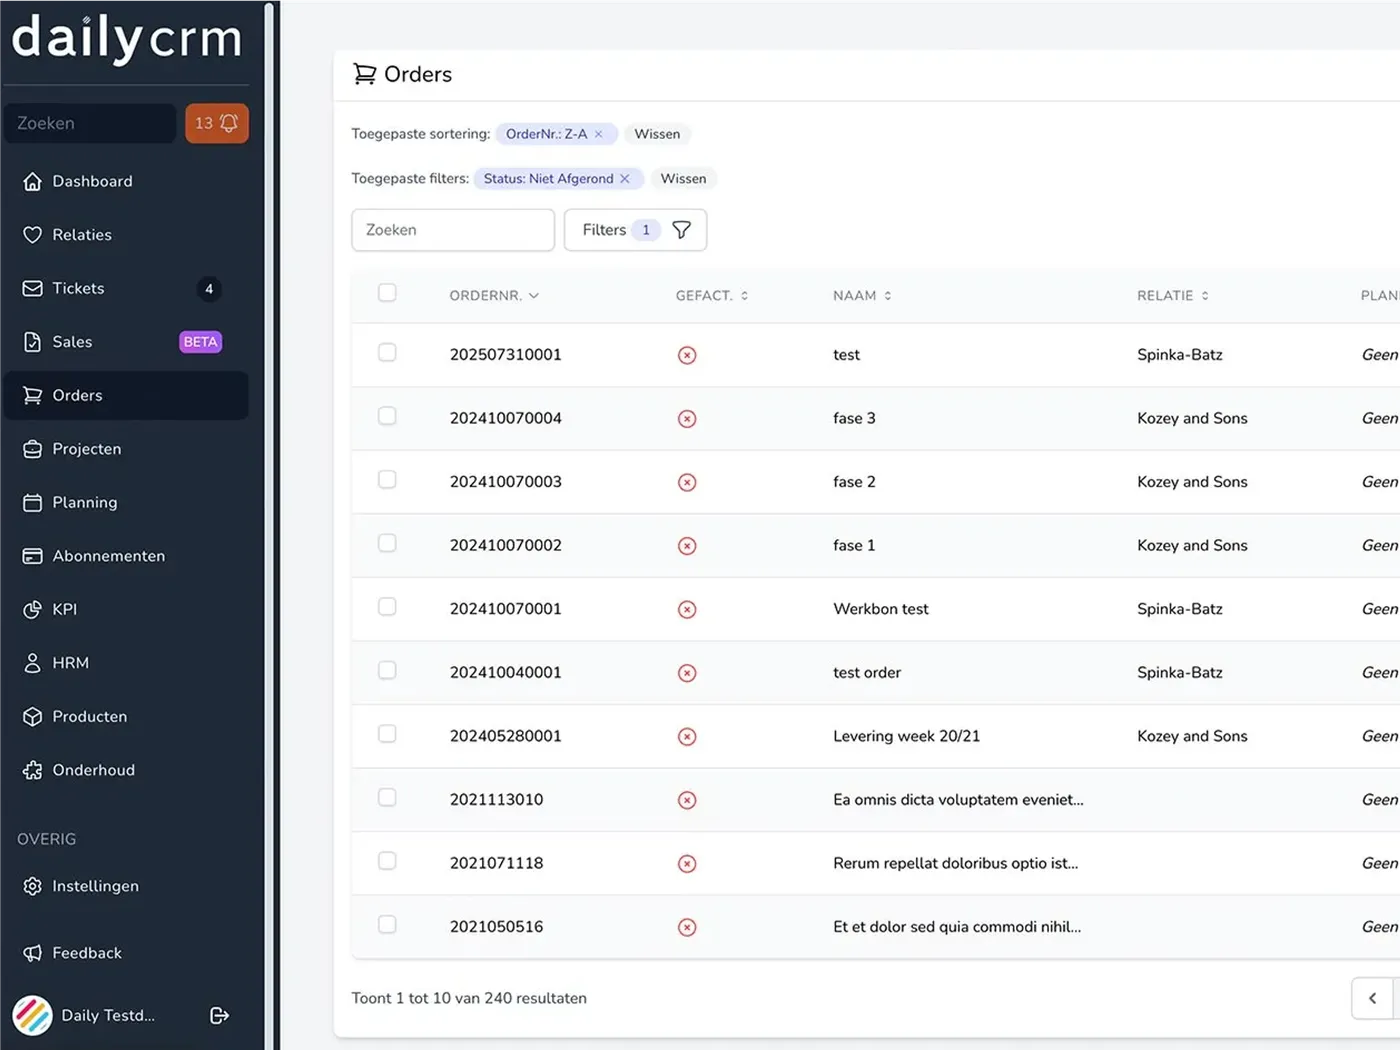The width and height of the screenshot is (1400, 1050).
Task: Click the Orders cart icon in sidebar
Action: point(33,395)
